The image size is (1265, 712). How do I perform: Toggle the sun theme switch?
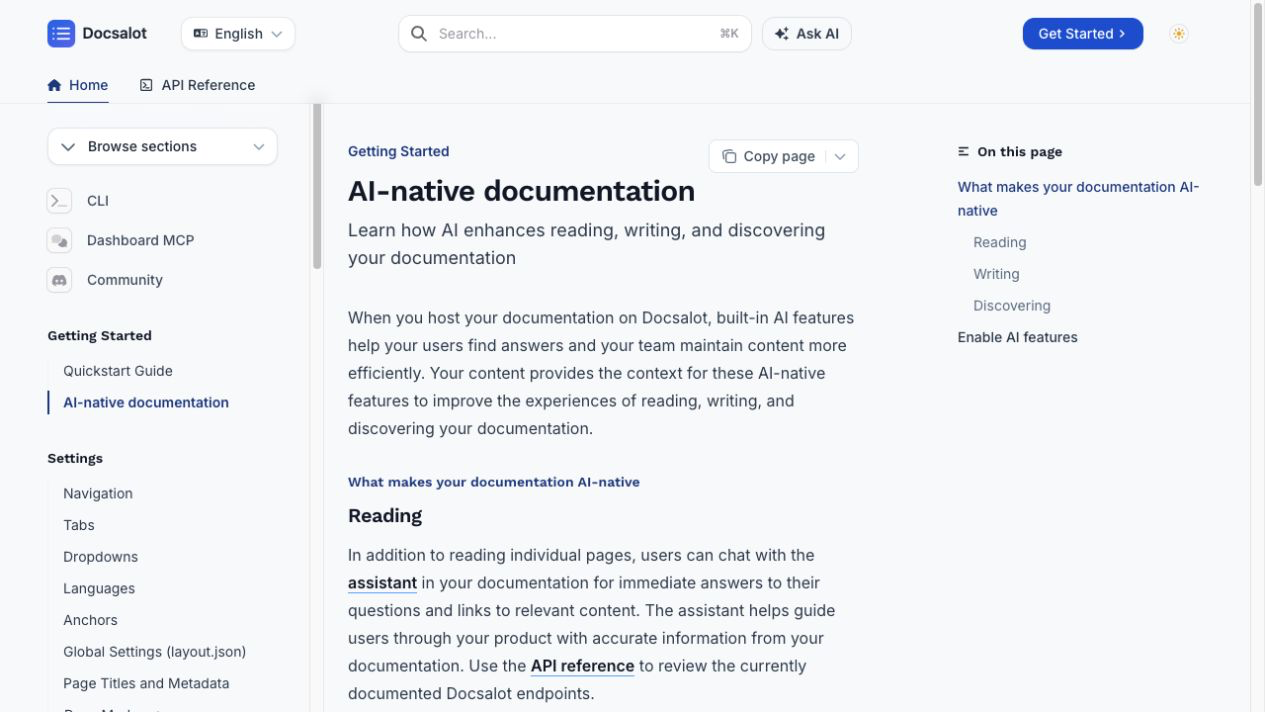pyautogui.click(x=1179, y=33)
